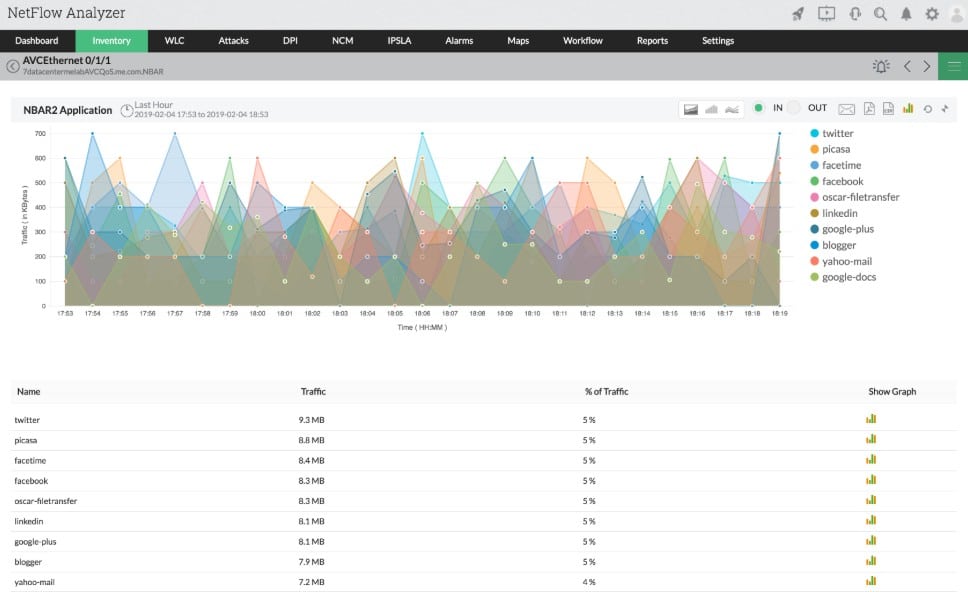Toggle linkedin series in chart legend

pyautogui.click(x=833, y=214)
